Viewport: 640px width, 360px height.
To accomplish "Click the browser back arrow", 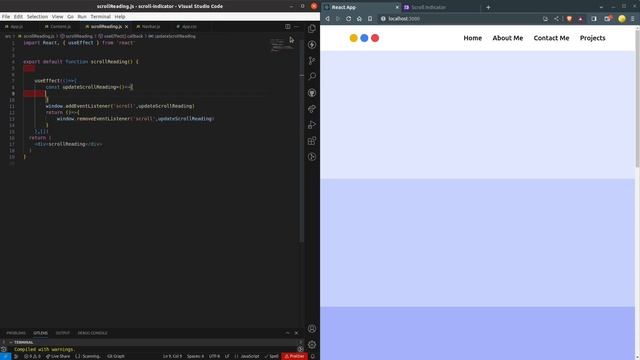I will [327, 19].
